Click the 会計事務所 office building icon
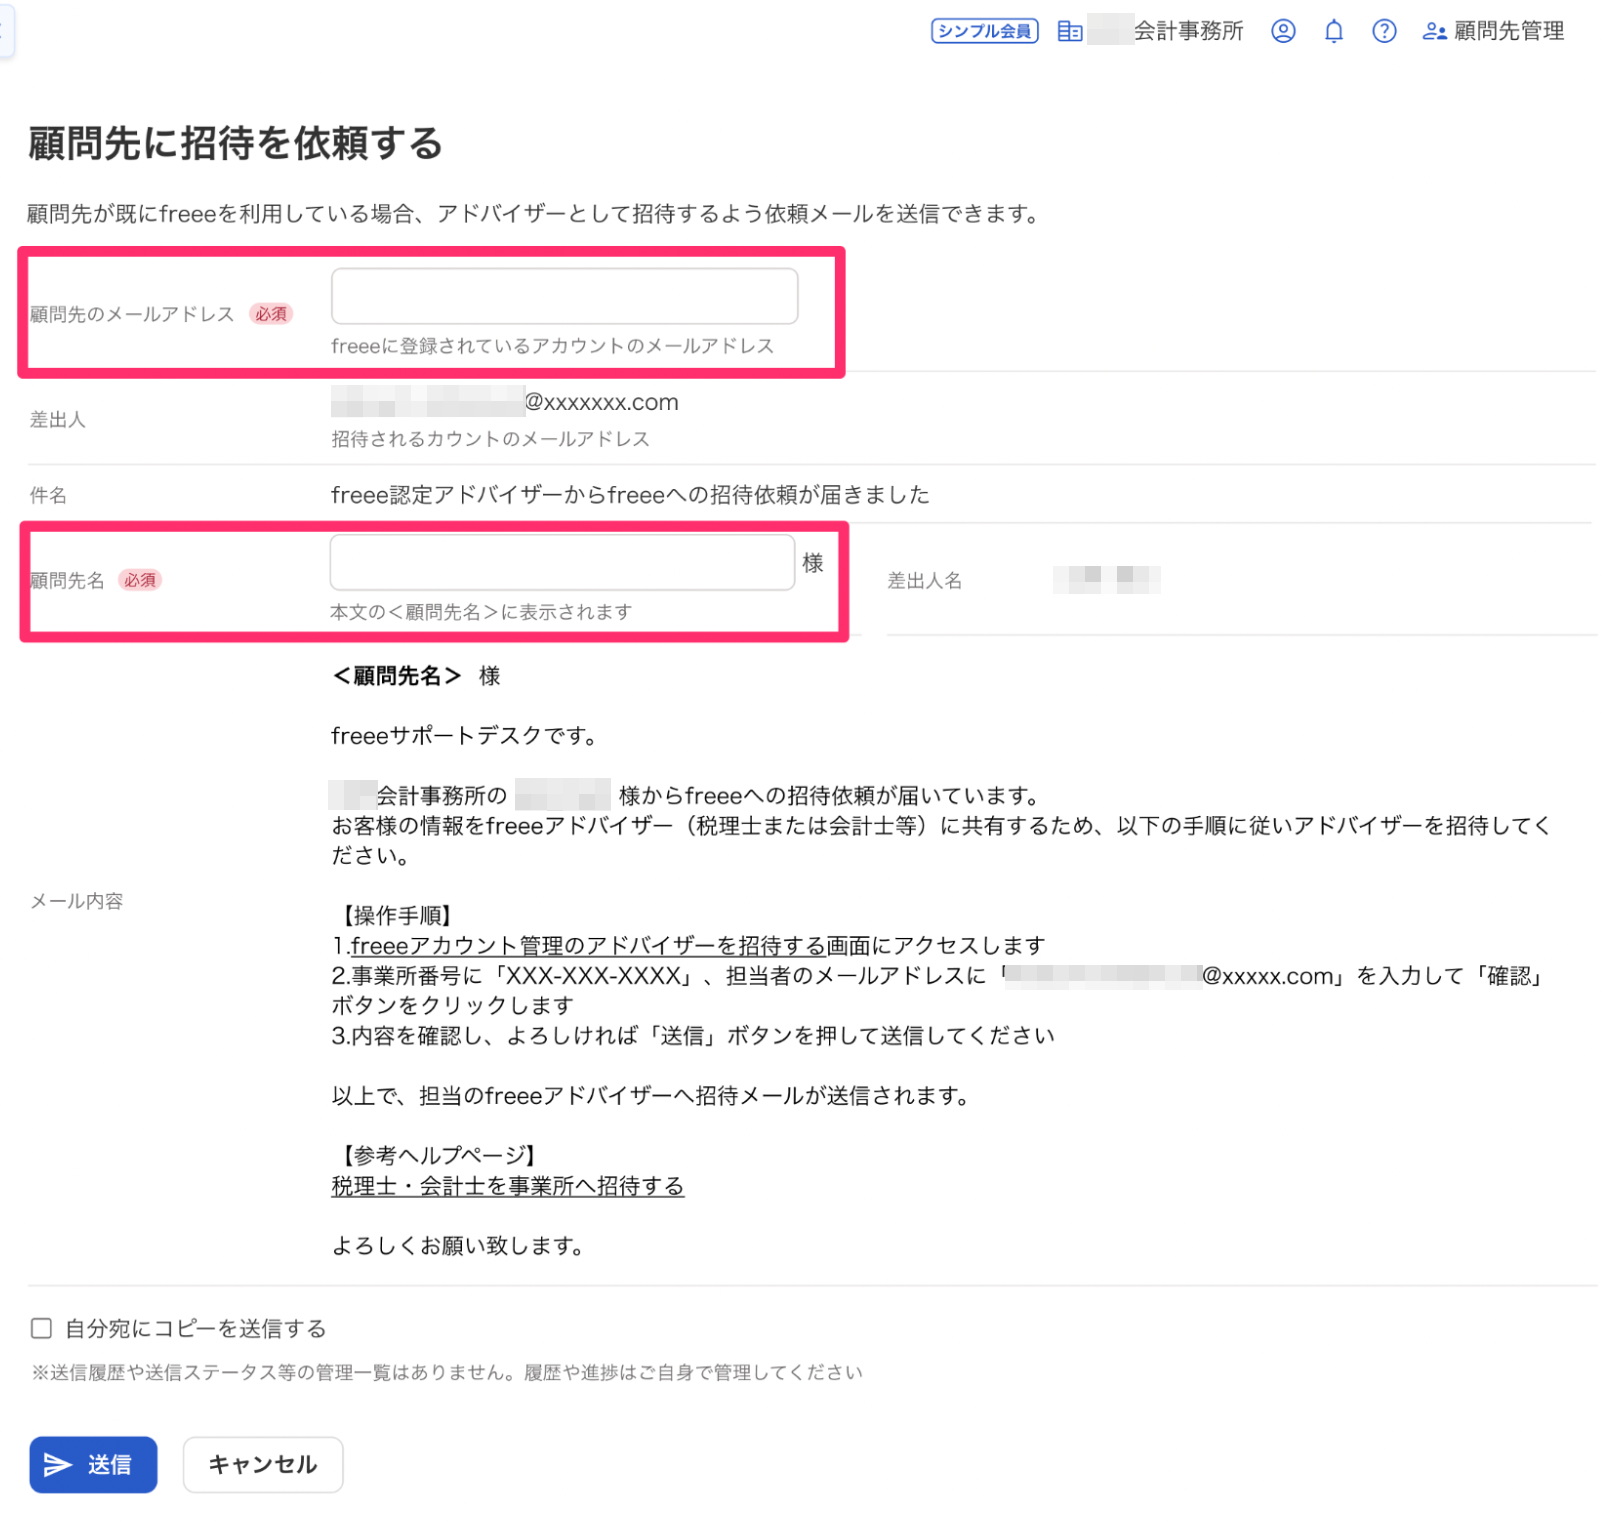Screen dimensions: 1605x1522 1069,31
